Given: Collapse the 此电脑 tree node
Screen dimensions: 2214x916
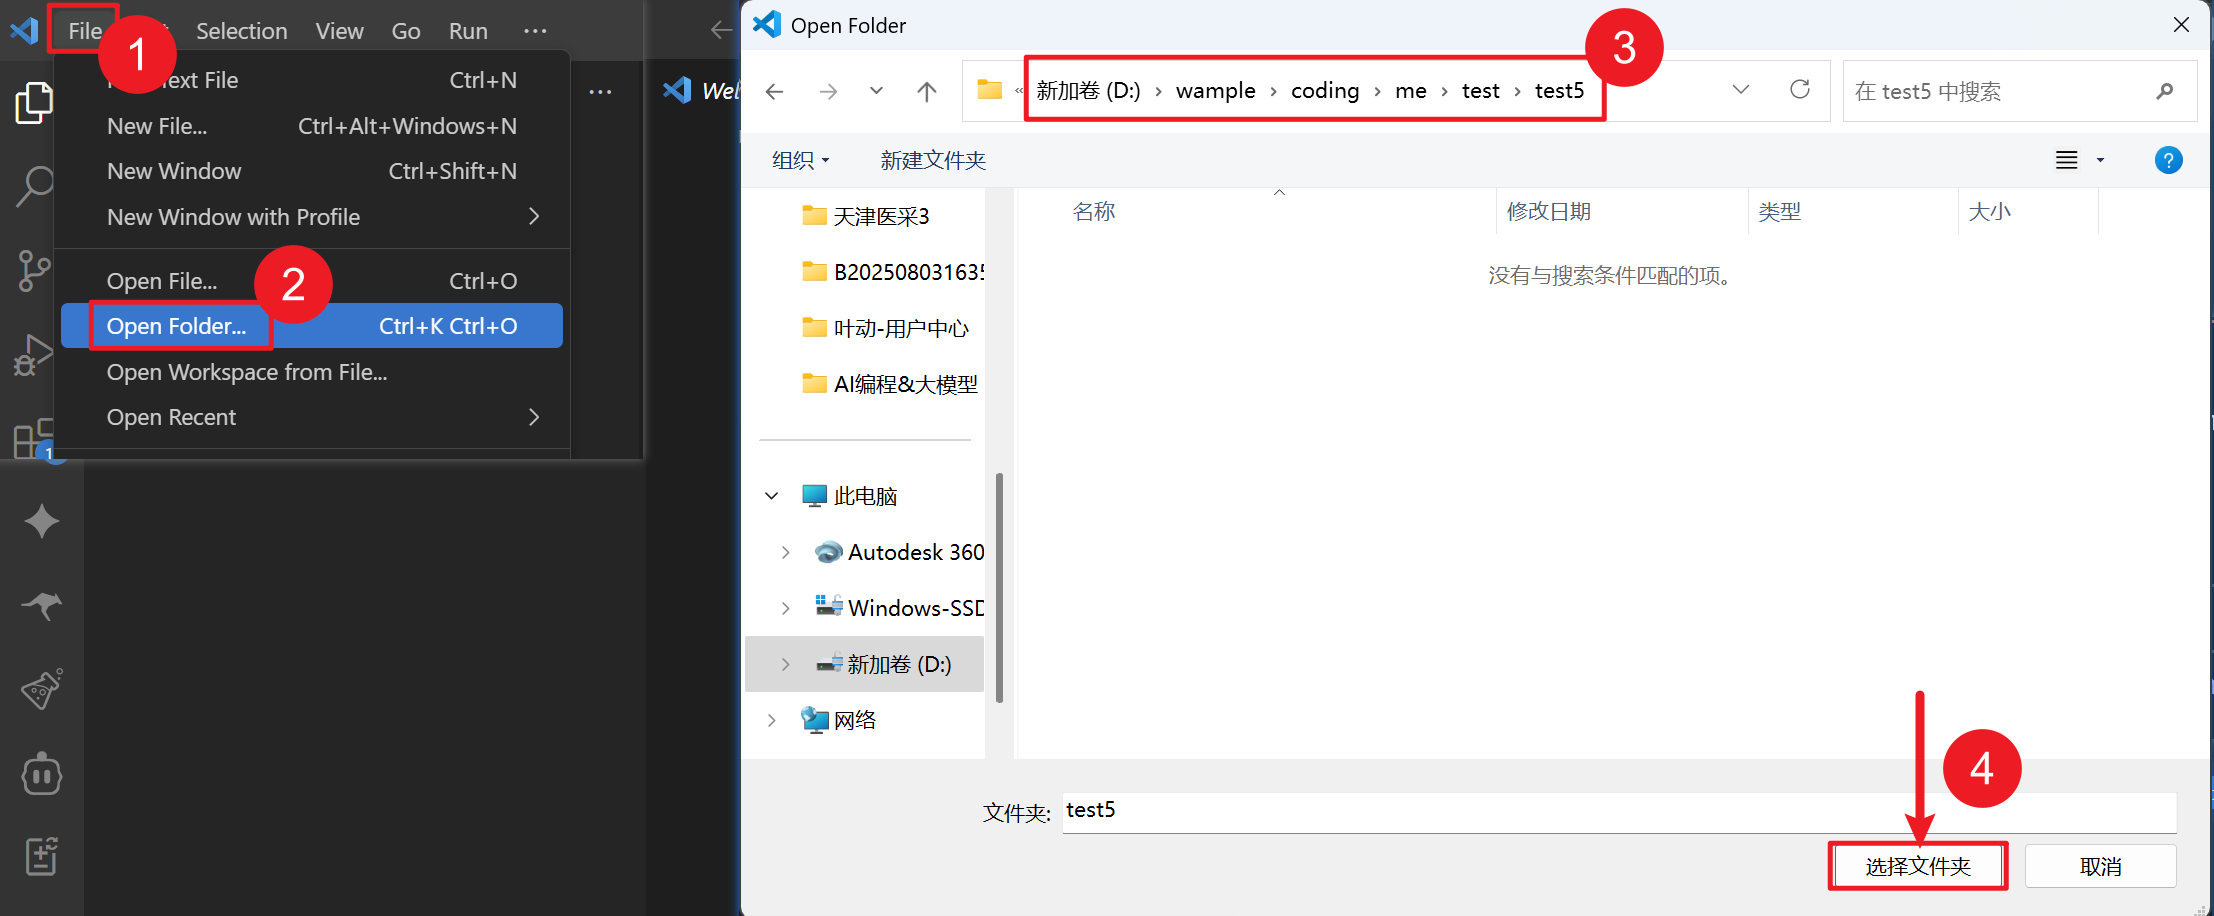Looking at the screenshot, I should (x=772, y=496).
